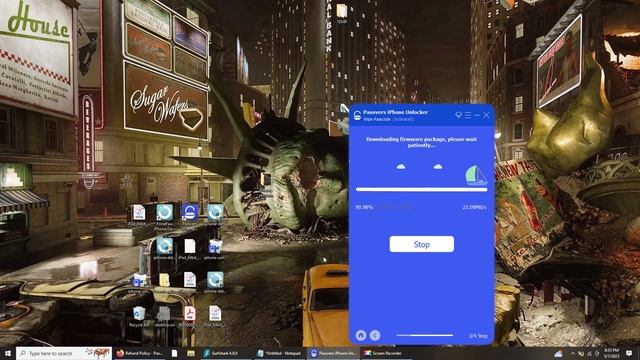Click the Passvers lock logo in title bar

point(357,116)
